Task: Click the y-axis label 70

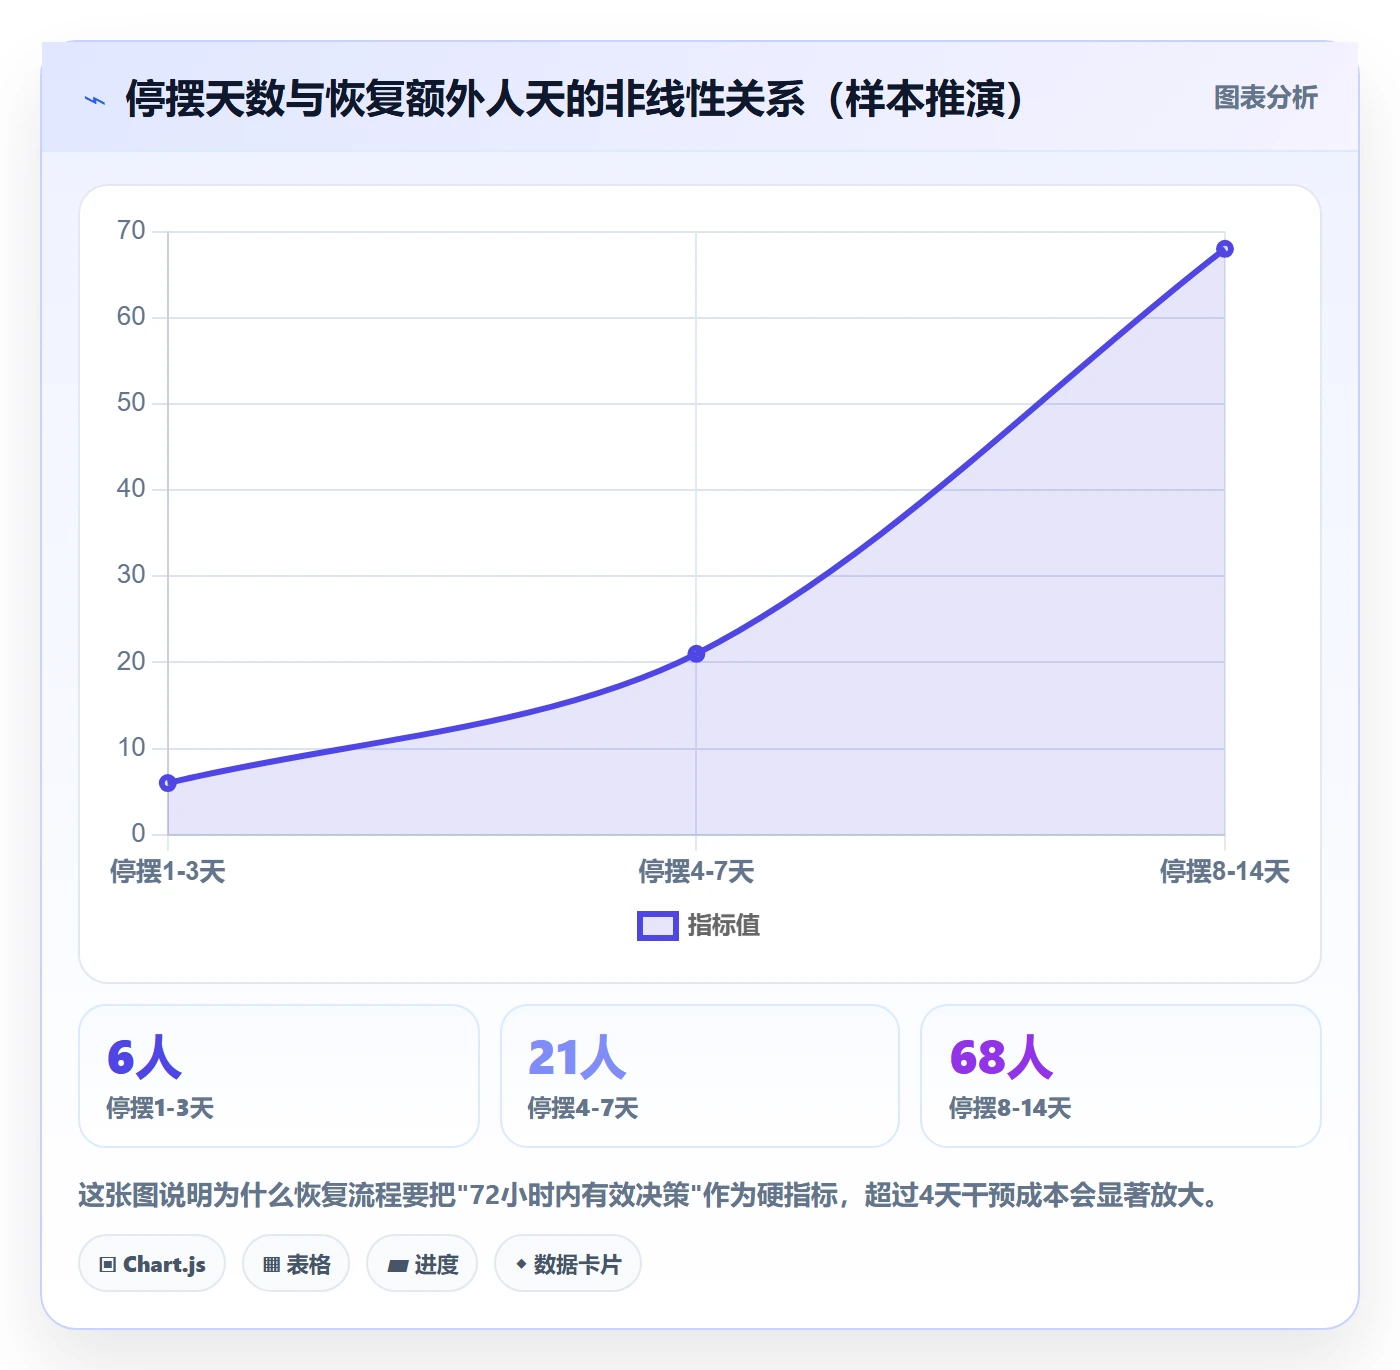Action: tap(131, 231)
